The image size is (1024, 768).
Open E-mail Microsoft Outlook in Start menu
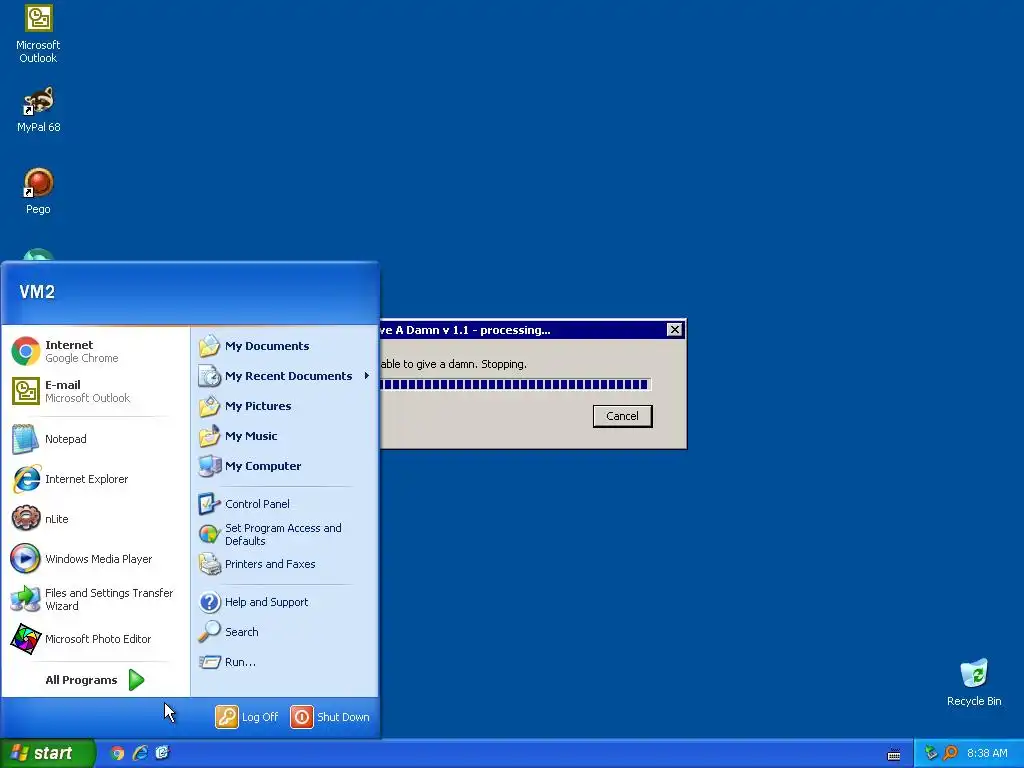click(x=95, y=391)
